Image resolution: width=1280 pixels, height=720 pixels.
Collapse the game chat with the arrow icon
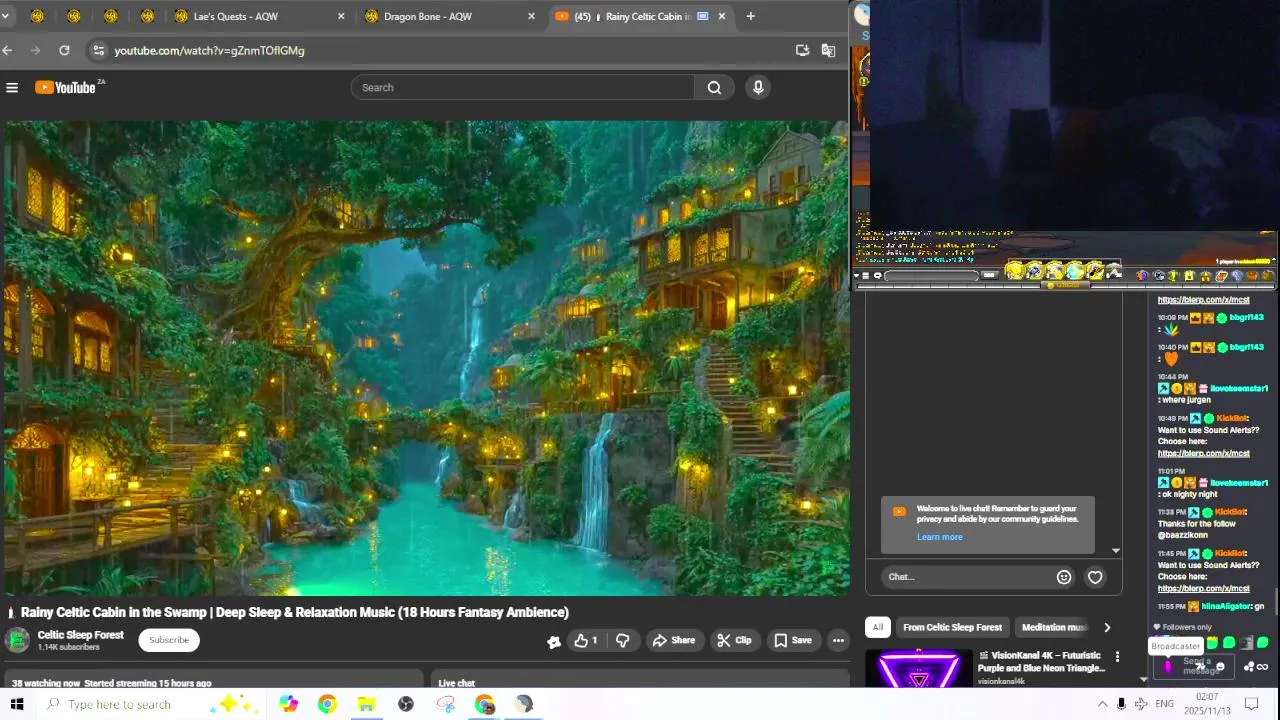(857, 276)
